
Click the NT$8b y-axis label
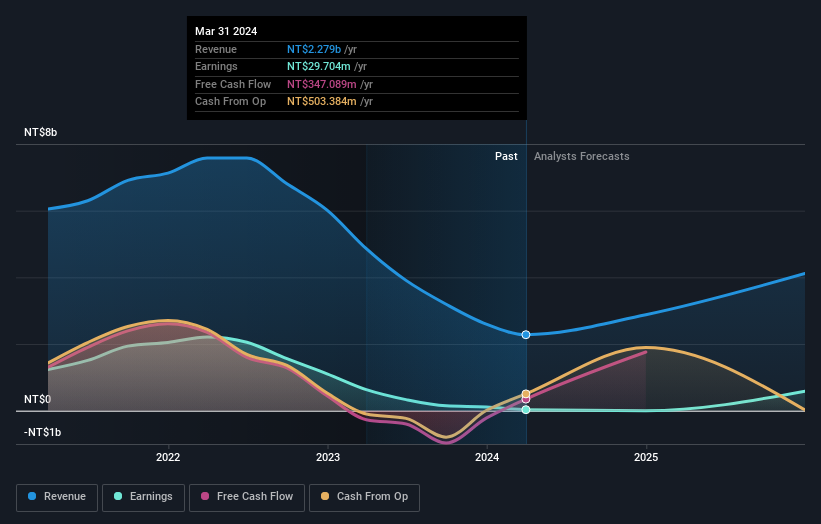pos(40,132)
